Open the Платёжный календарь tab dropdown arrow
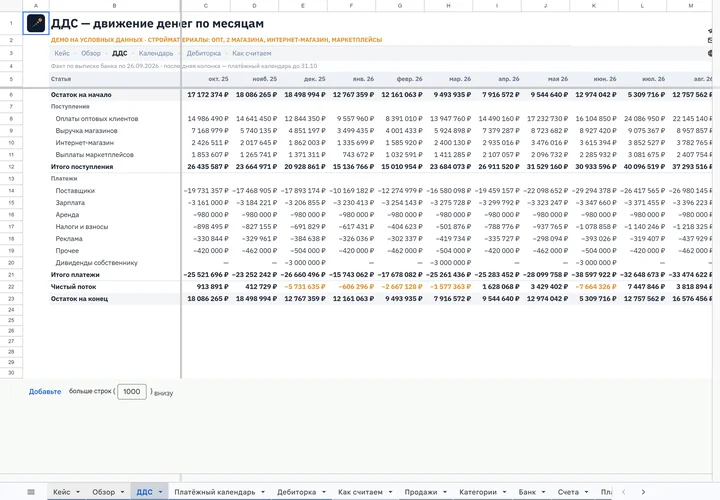The image size is (720, 500). (x=263, y=492)
